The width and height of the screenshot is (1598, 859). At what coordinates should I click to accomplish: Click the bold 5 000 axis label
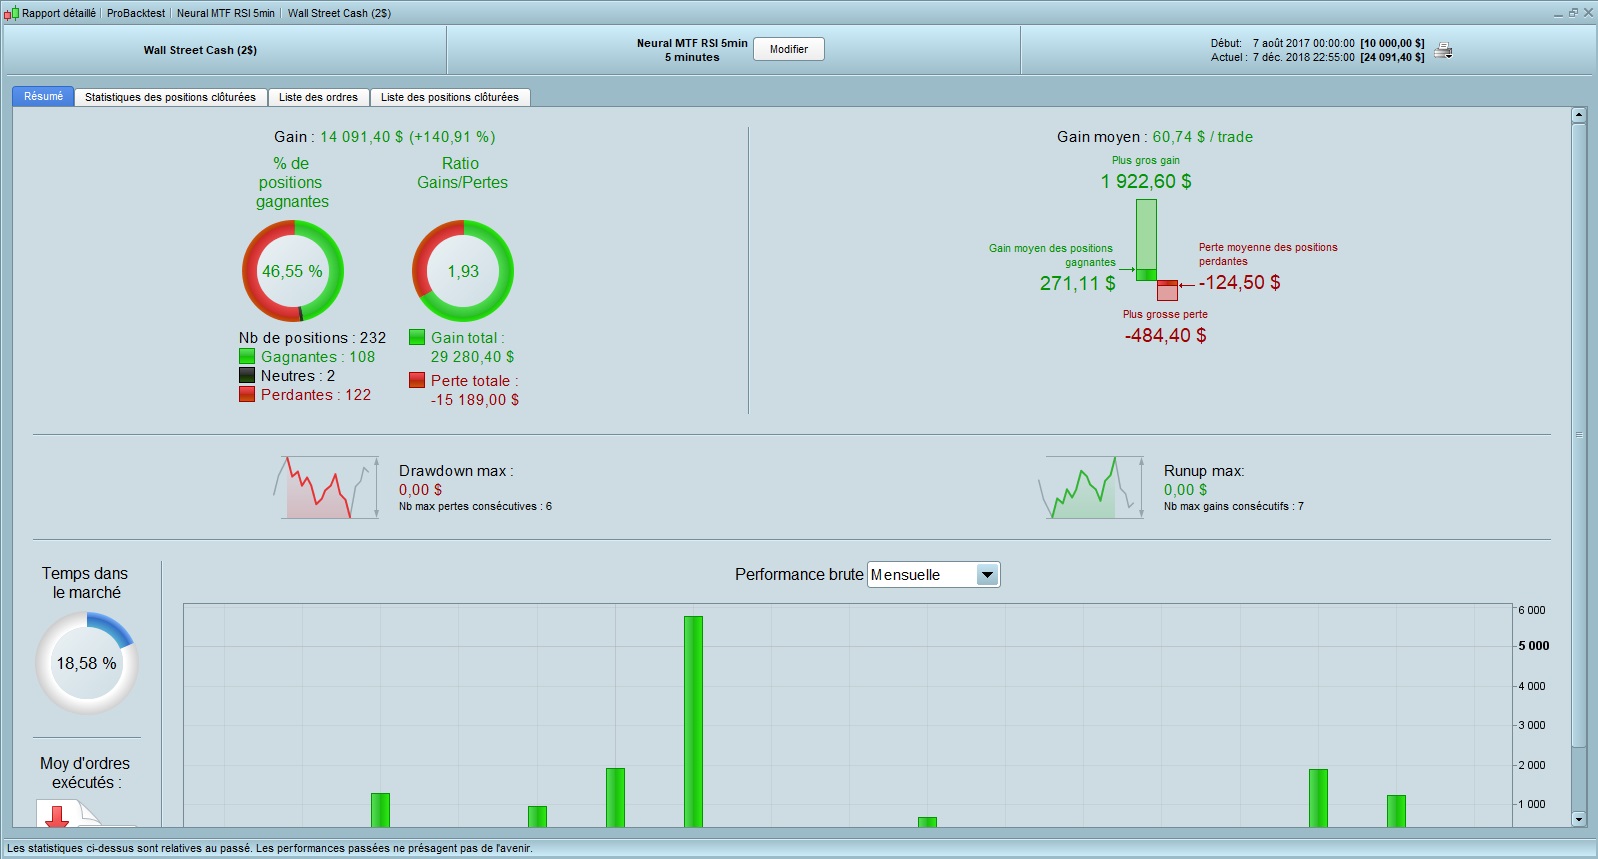(x=1533, y=646)
